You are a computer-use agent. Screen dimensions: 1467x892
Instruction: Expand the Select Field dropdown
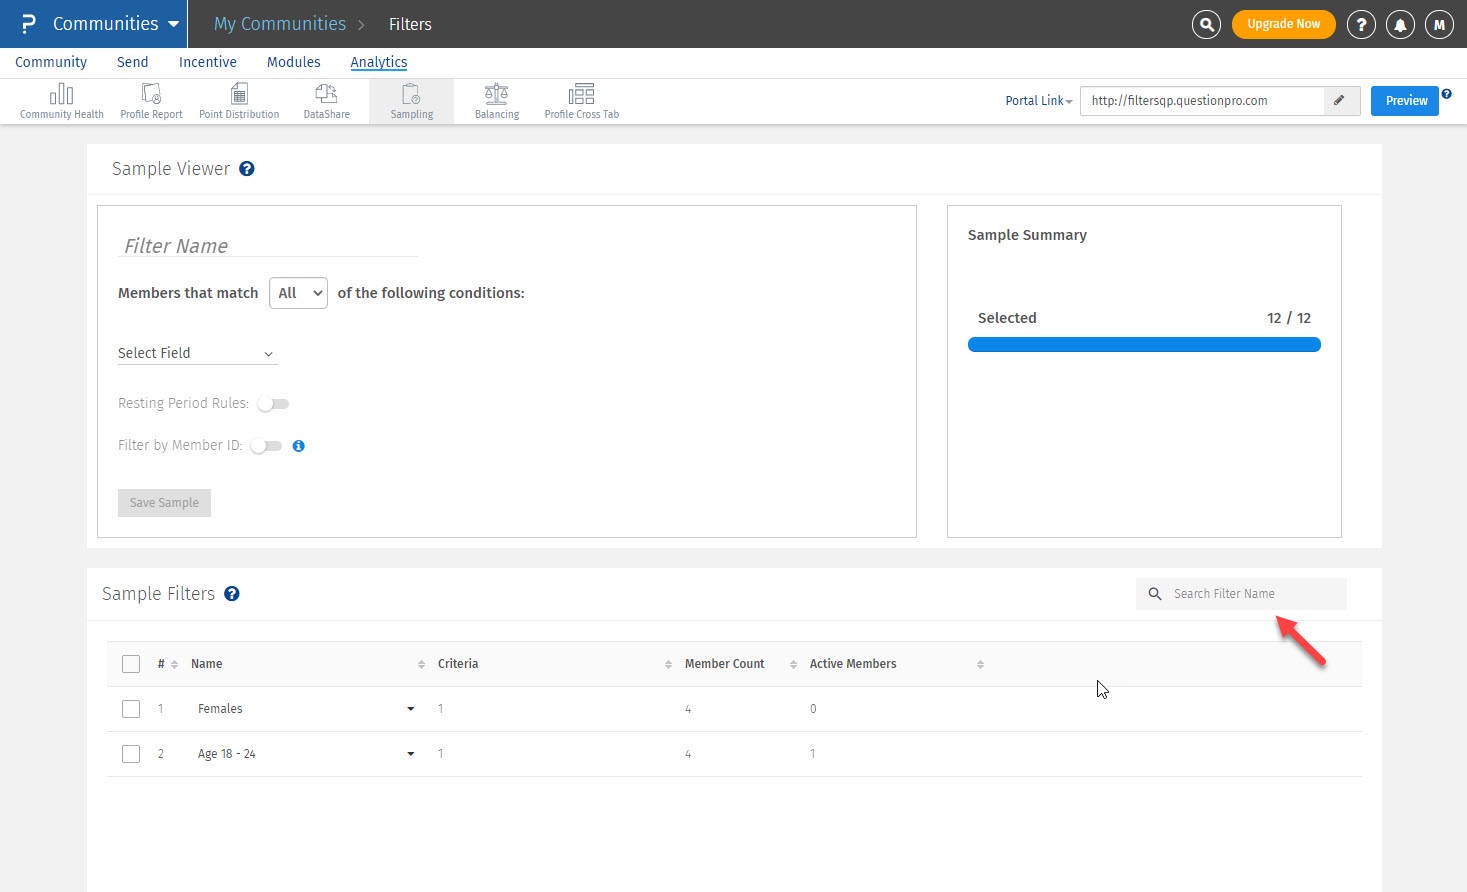(196, 353)
